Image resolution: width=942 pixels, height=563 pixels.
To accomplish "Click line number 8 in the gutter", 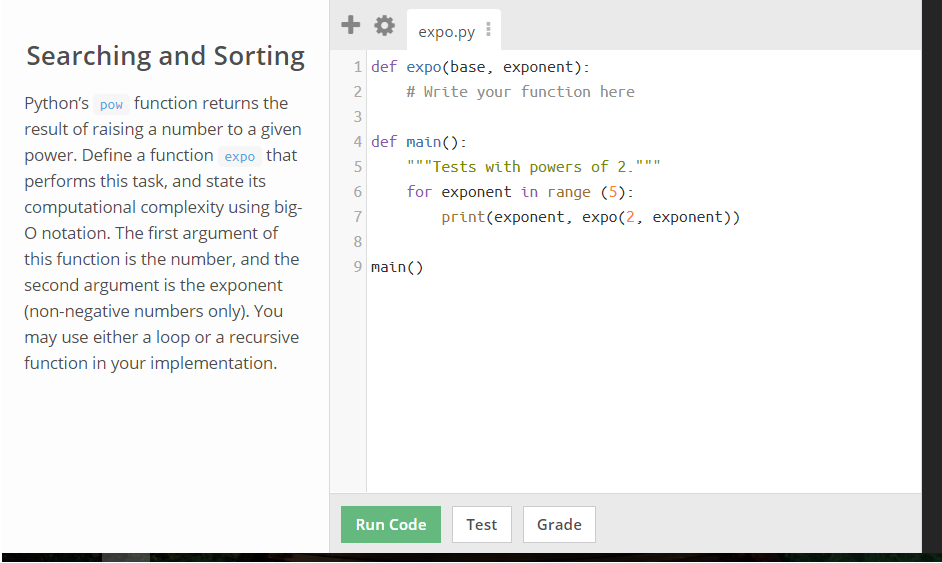I will point(357,242).
